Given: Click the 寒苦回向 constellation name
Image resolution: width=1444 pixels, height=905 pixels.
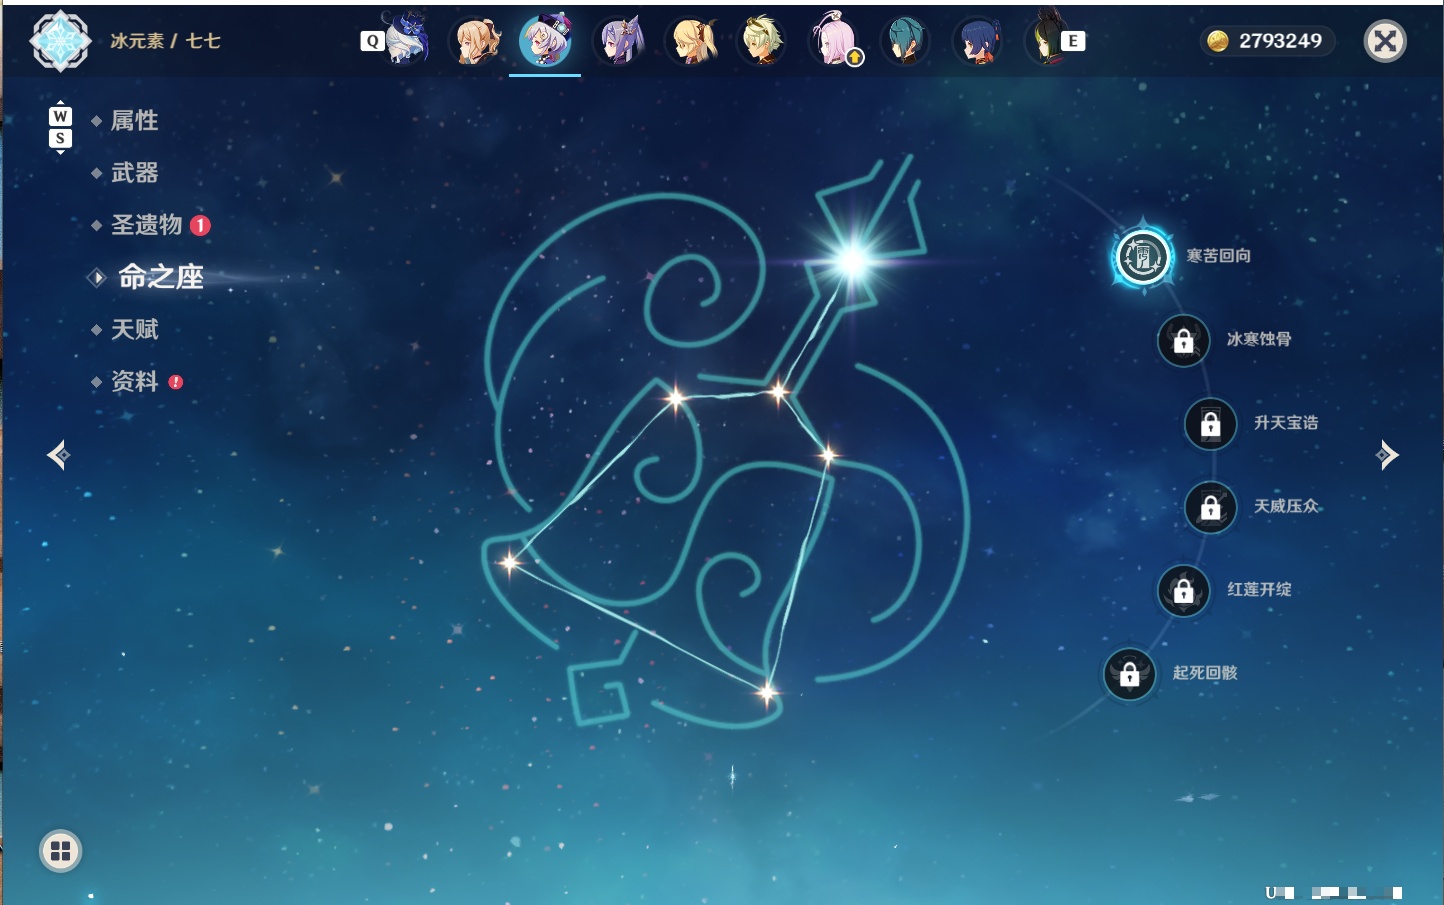Looking at the screenshot, I should point(1218,256).
